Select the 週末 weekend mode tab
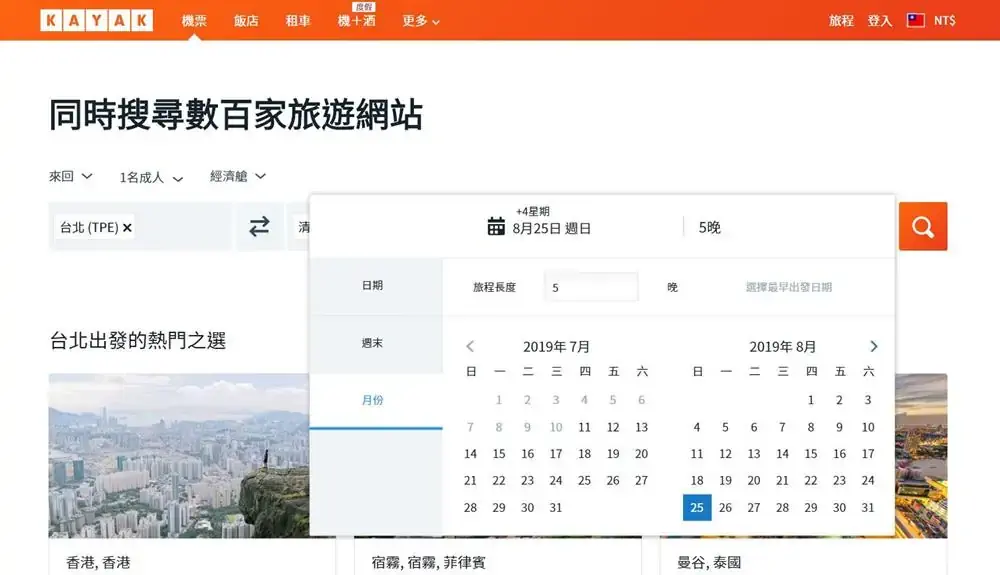This screenshot has height=575, width=1000. (376, 343)
